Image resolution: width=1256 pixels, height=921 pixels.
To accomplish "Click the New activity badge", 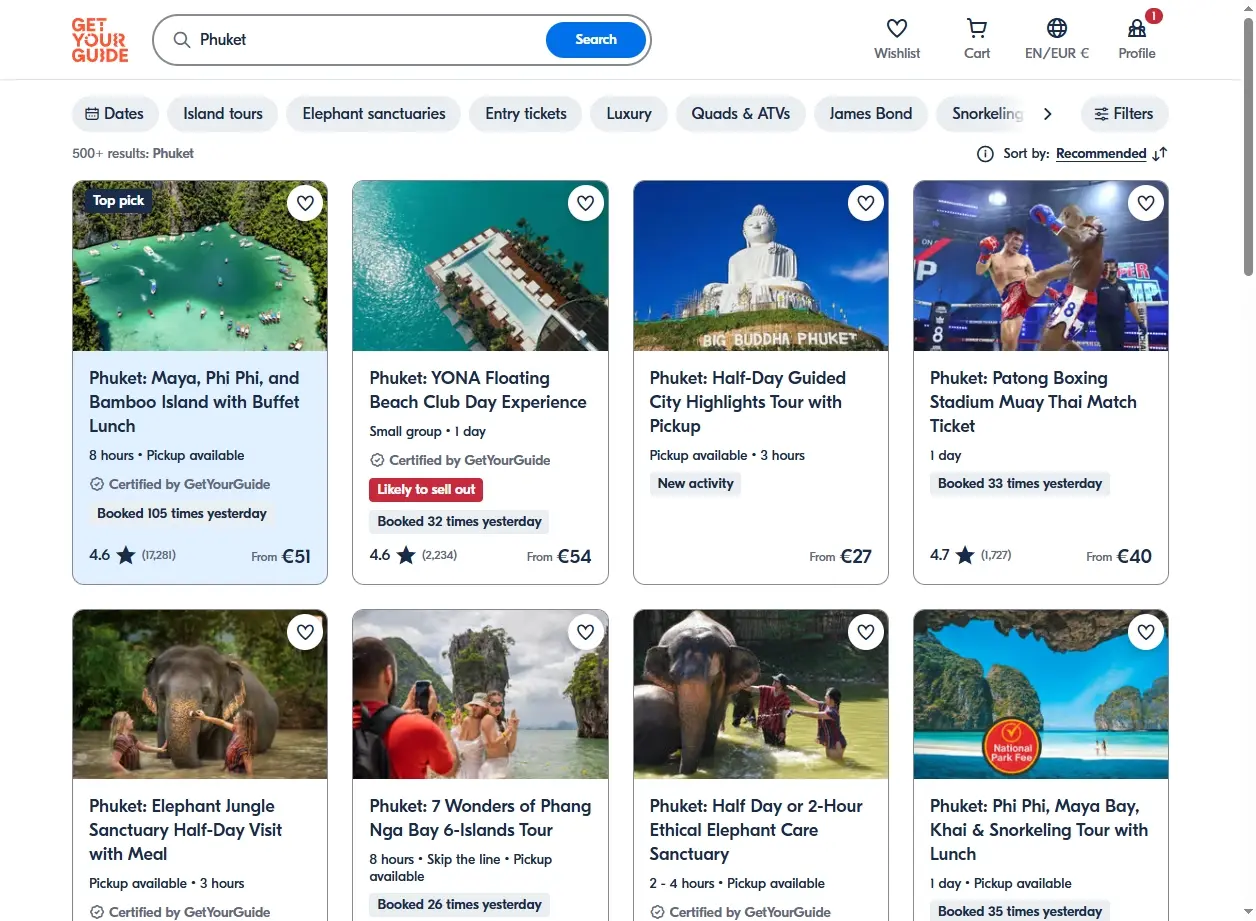I will (x=696, y=484).
